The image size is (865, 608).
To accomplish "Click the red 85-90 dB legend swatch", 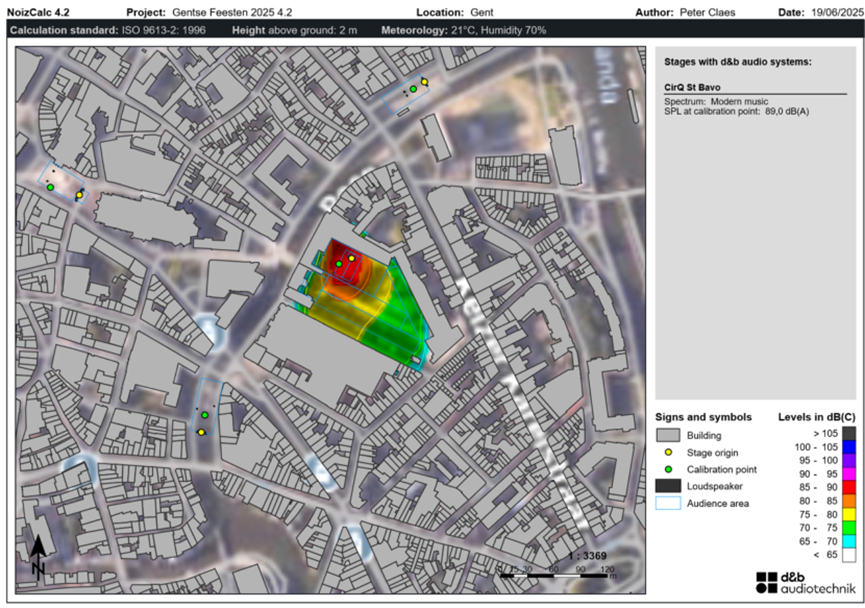I will click(x=848, y=487).
